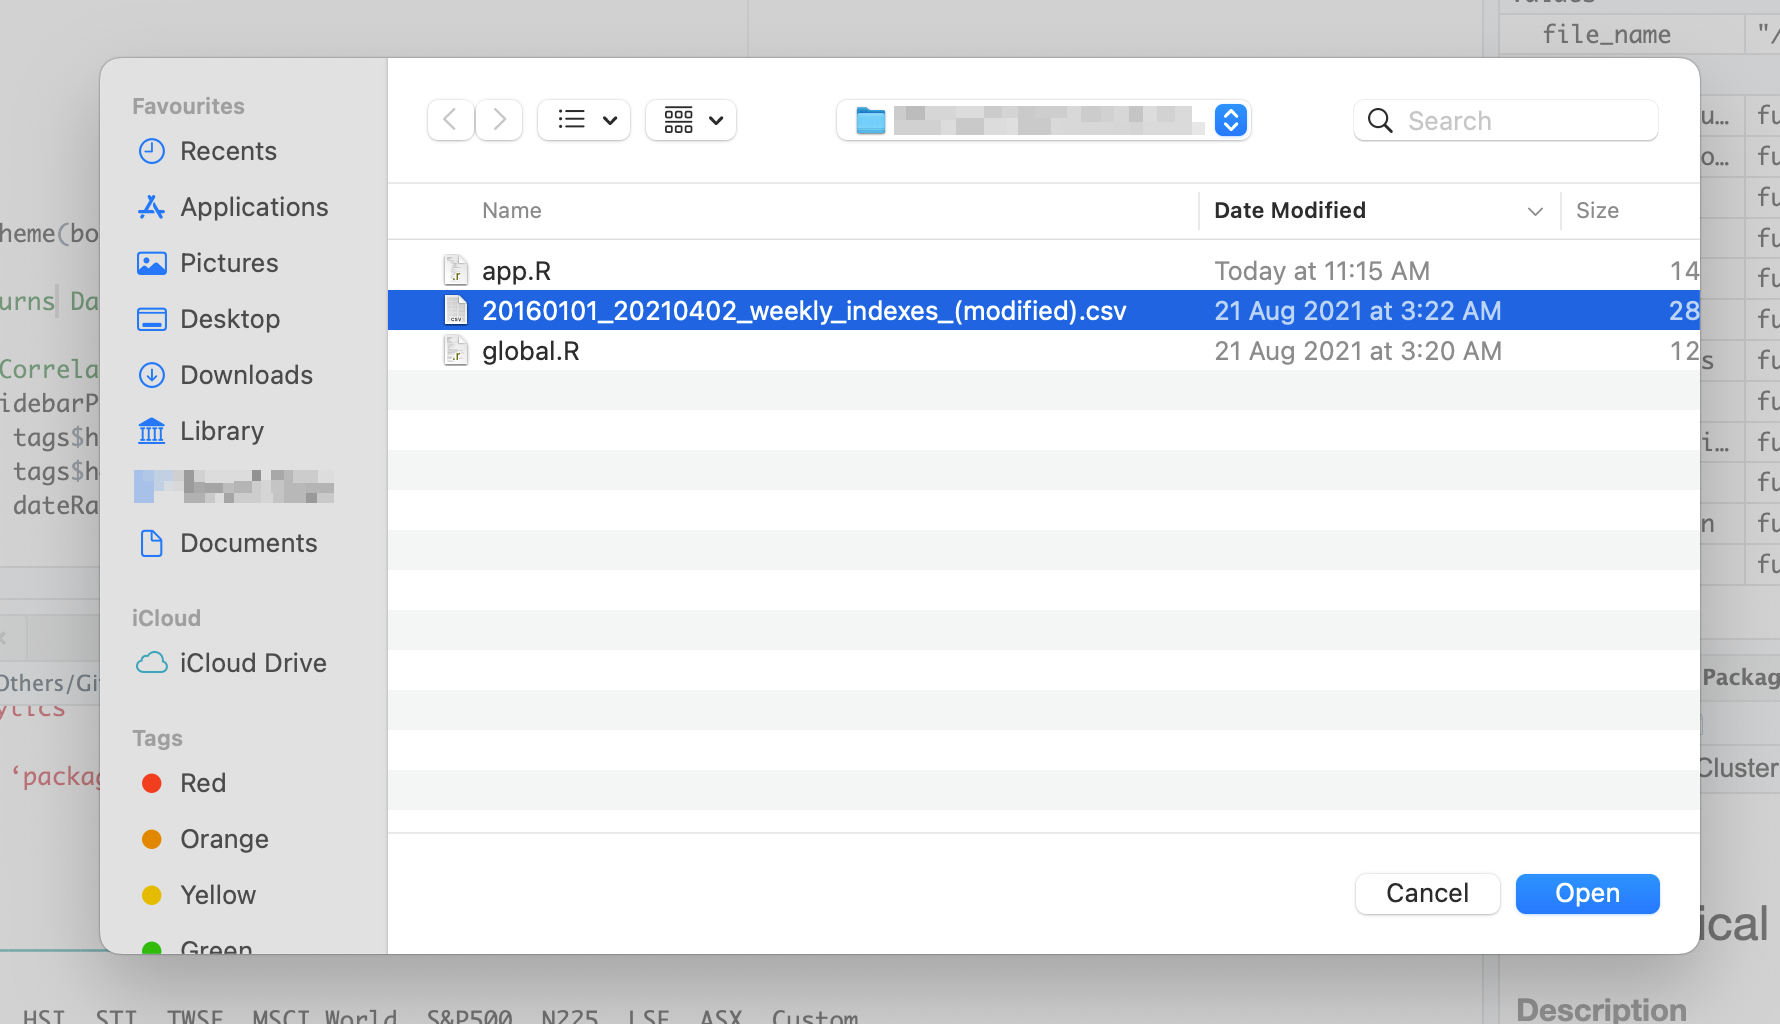Open the grouping options dropdown
The height and width of the screenshot is (1024, 1780).
coord(690,120)
